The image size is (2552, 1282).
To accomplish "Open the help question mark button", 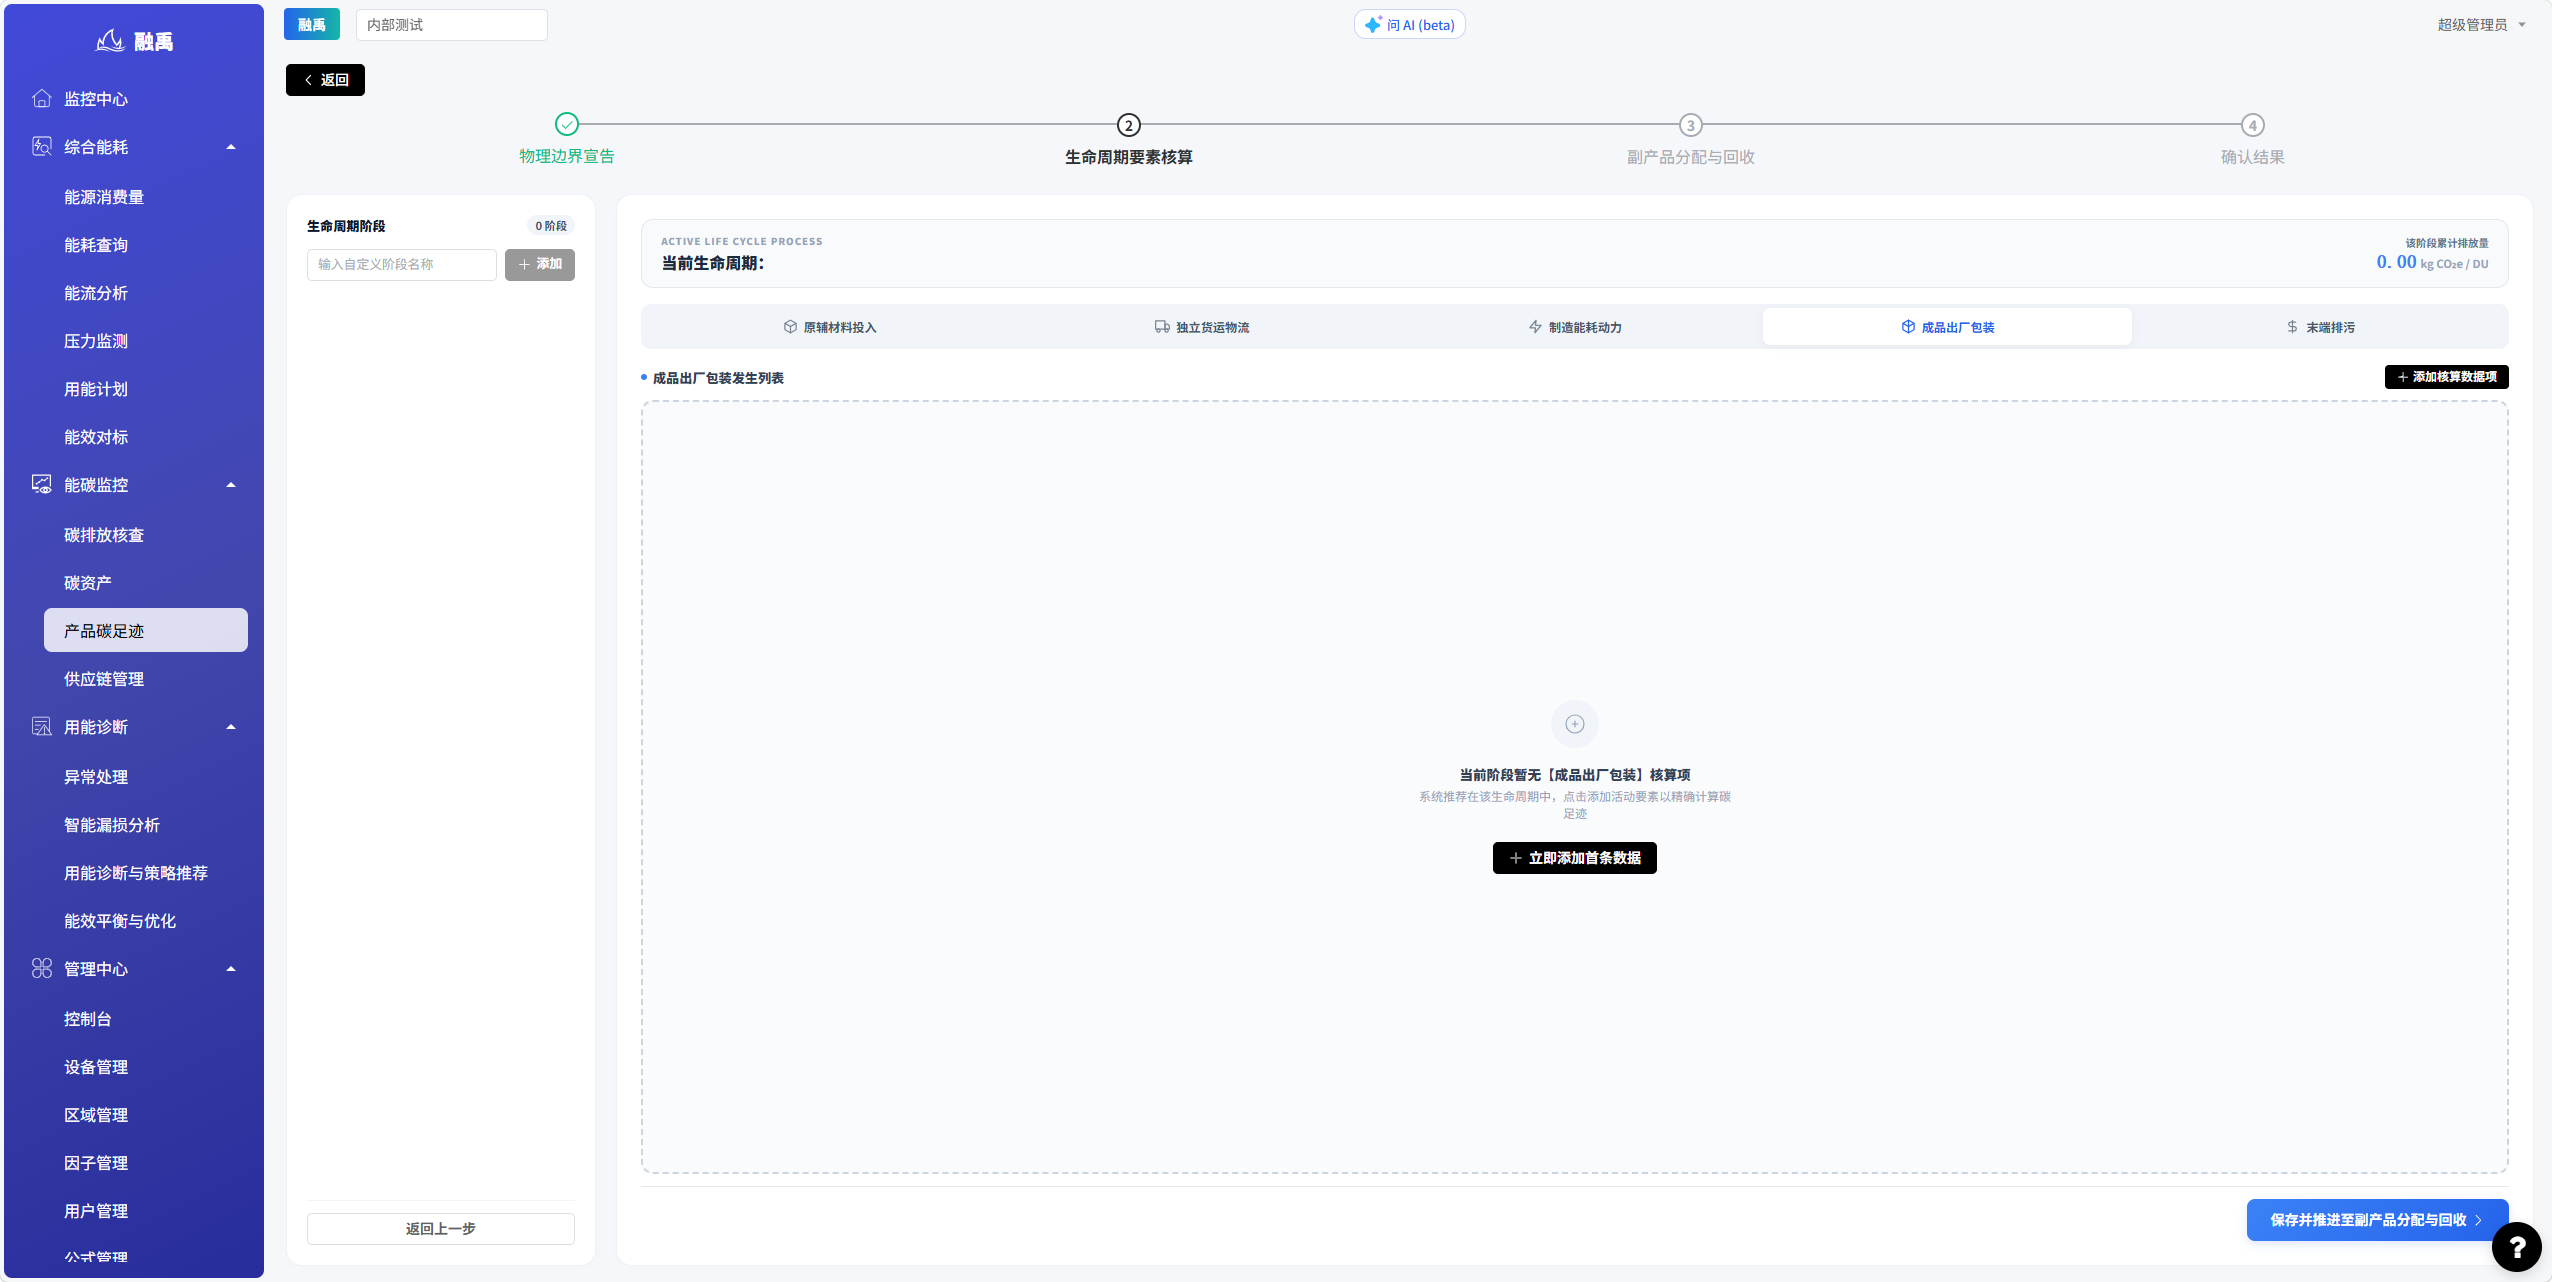I will (2517, 1247).
